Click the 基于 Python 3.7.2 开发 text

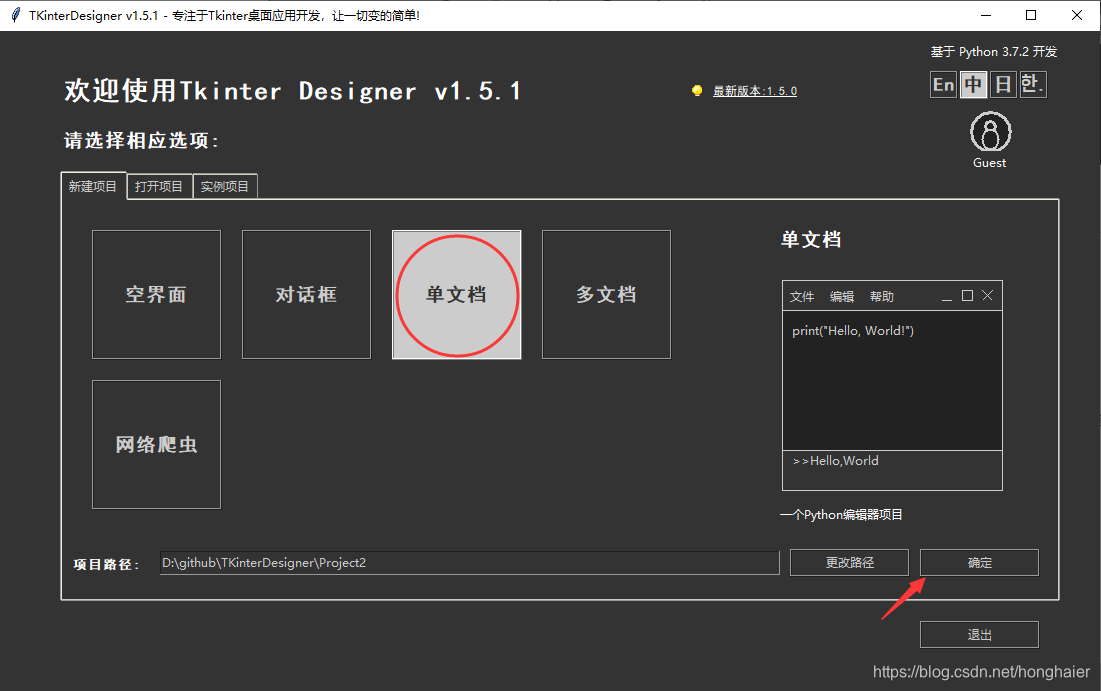(x=994, y=51)
